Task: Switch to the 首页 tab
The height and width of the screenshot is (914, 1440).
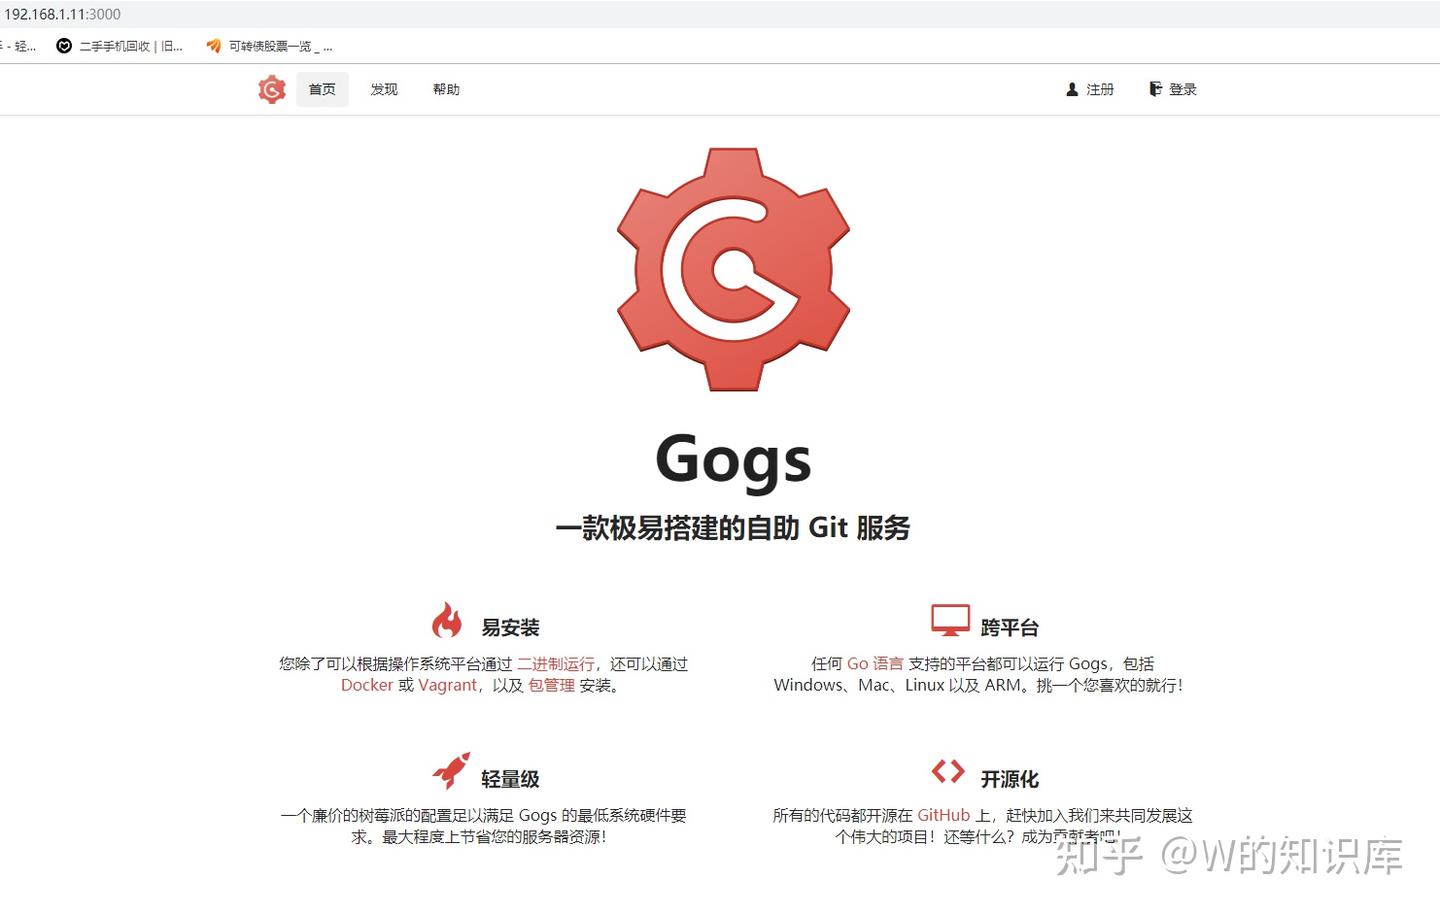Action: click(322, 89)
